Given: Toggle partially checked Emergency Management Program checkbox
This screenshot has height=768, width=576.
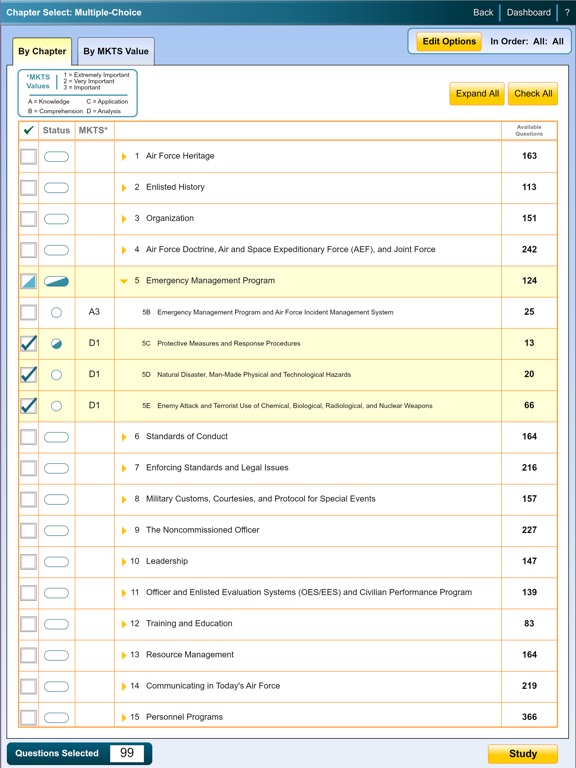Looking at the screenshot, I should tap(28, 281).
